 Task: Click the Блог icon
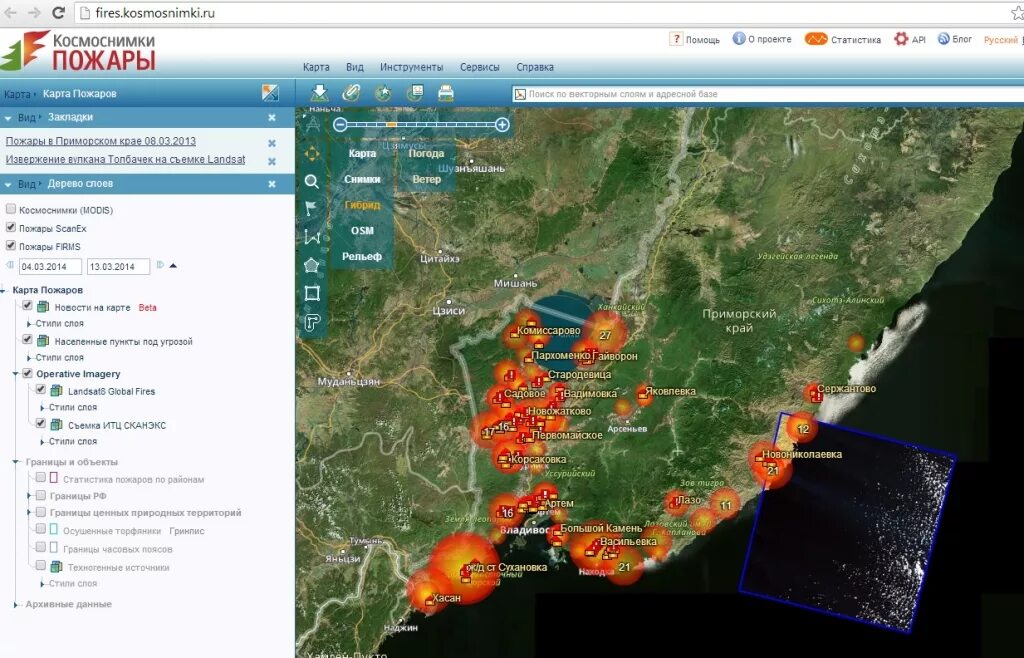coord(943,39)
